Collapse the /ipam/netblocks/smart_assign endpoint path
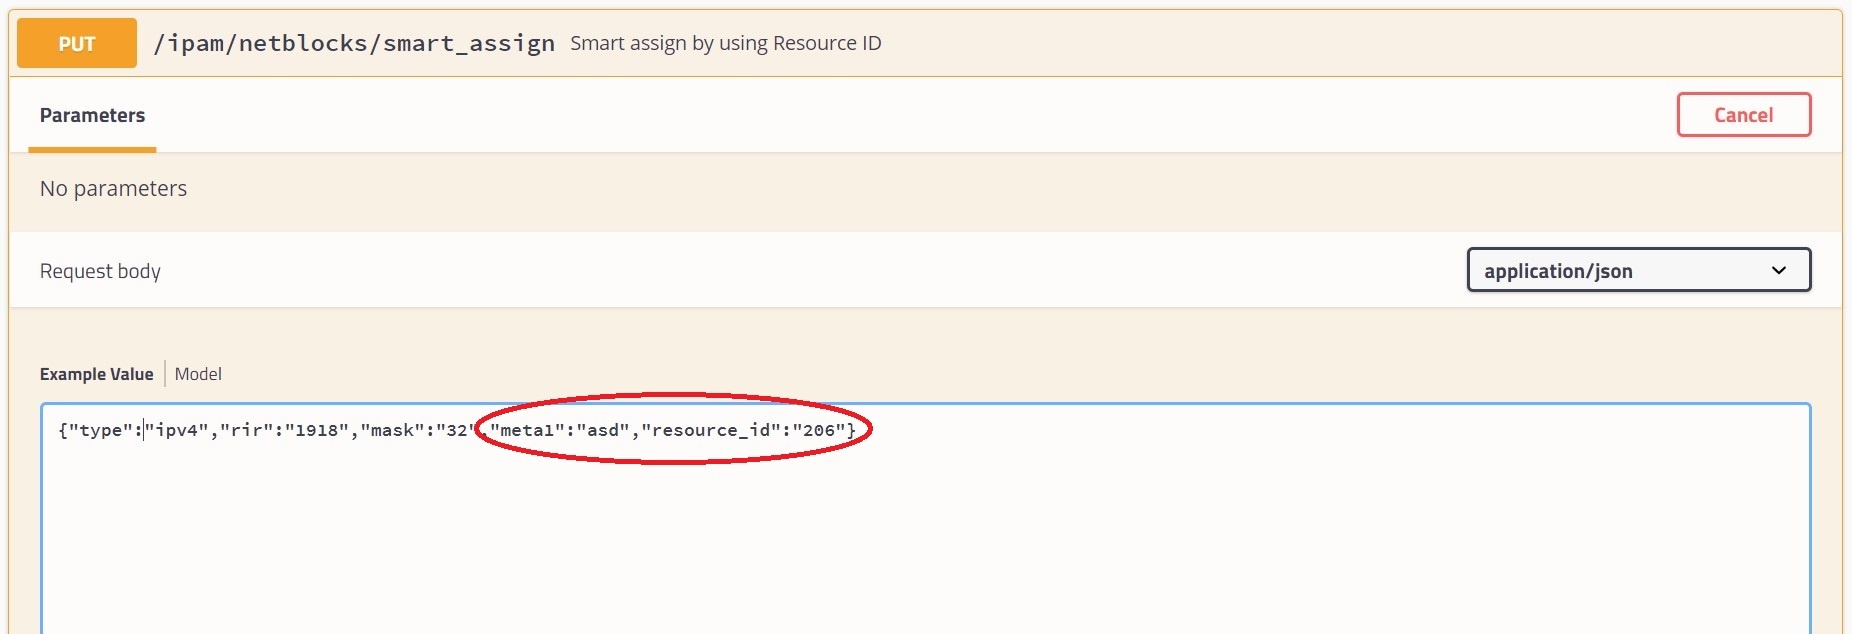Screen dimensions: 1852x634 point(353,43)
